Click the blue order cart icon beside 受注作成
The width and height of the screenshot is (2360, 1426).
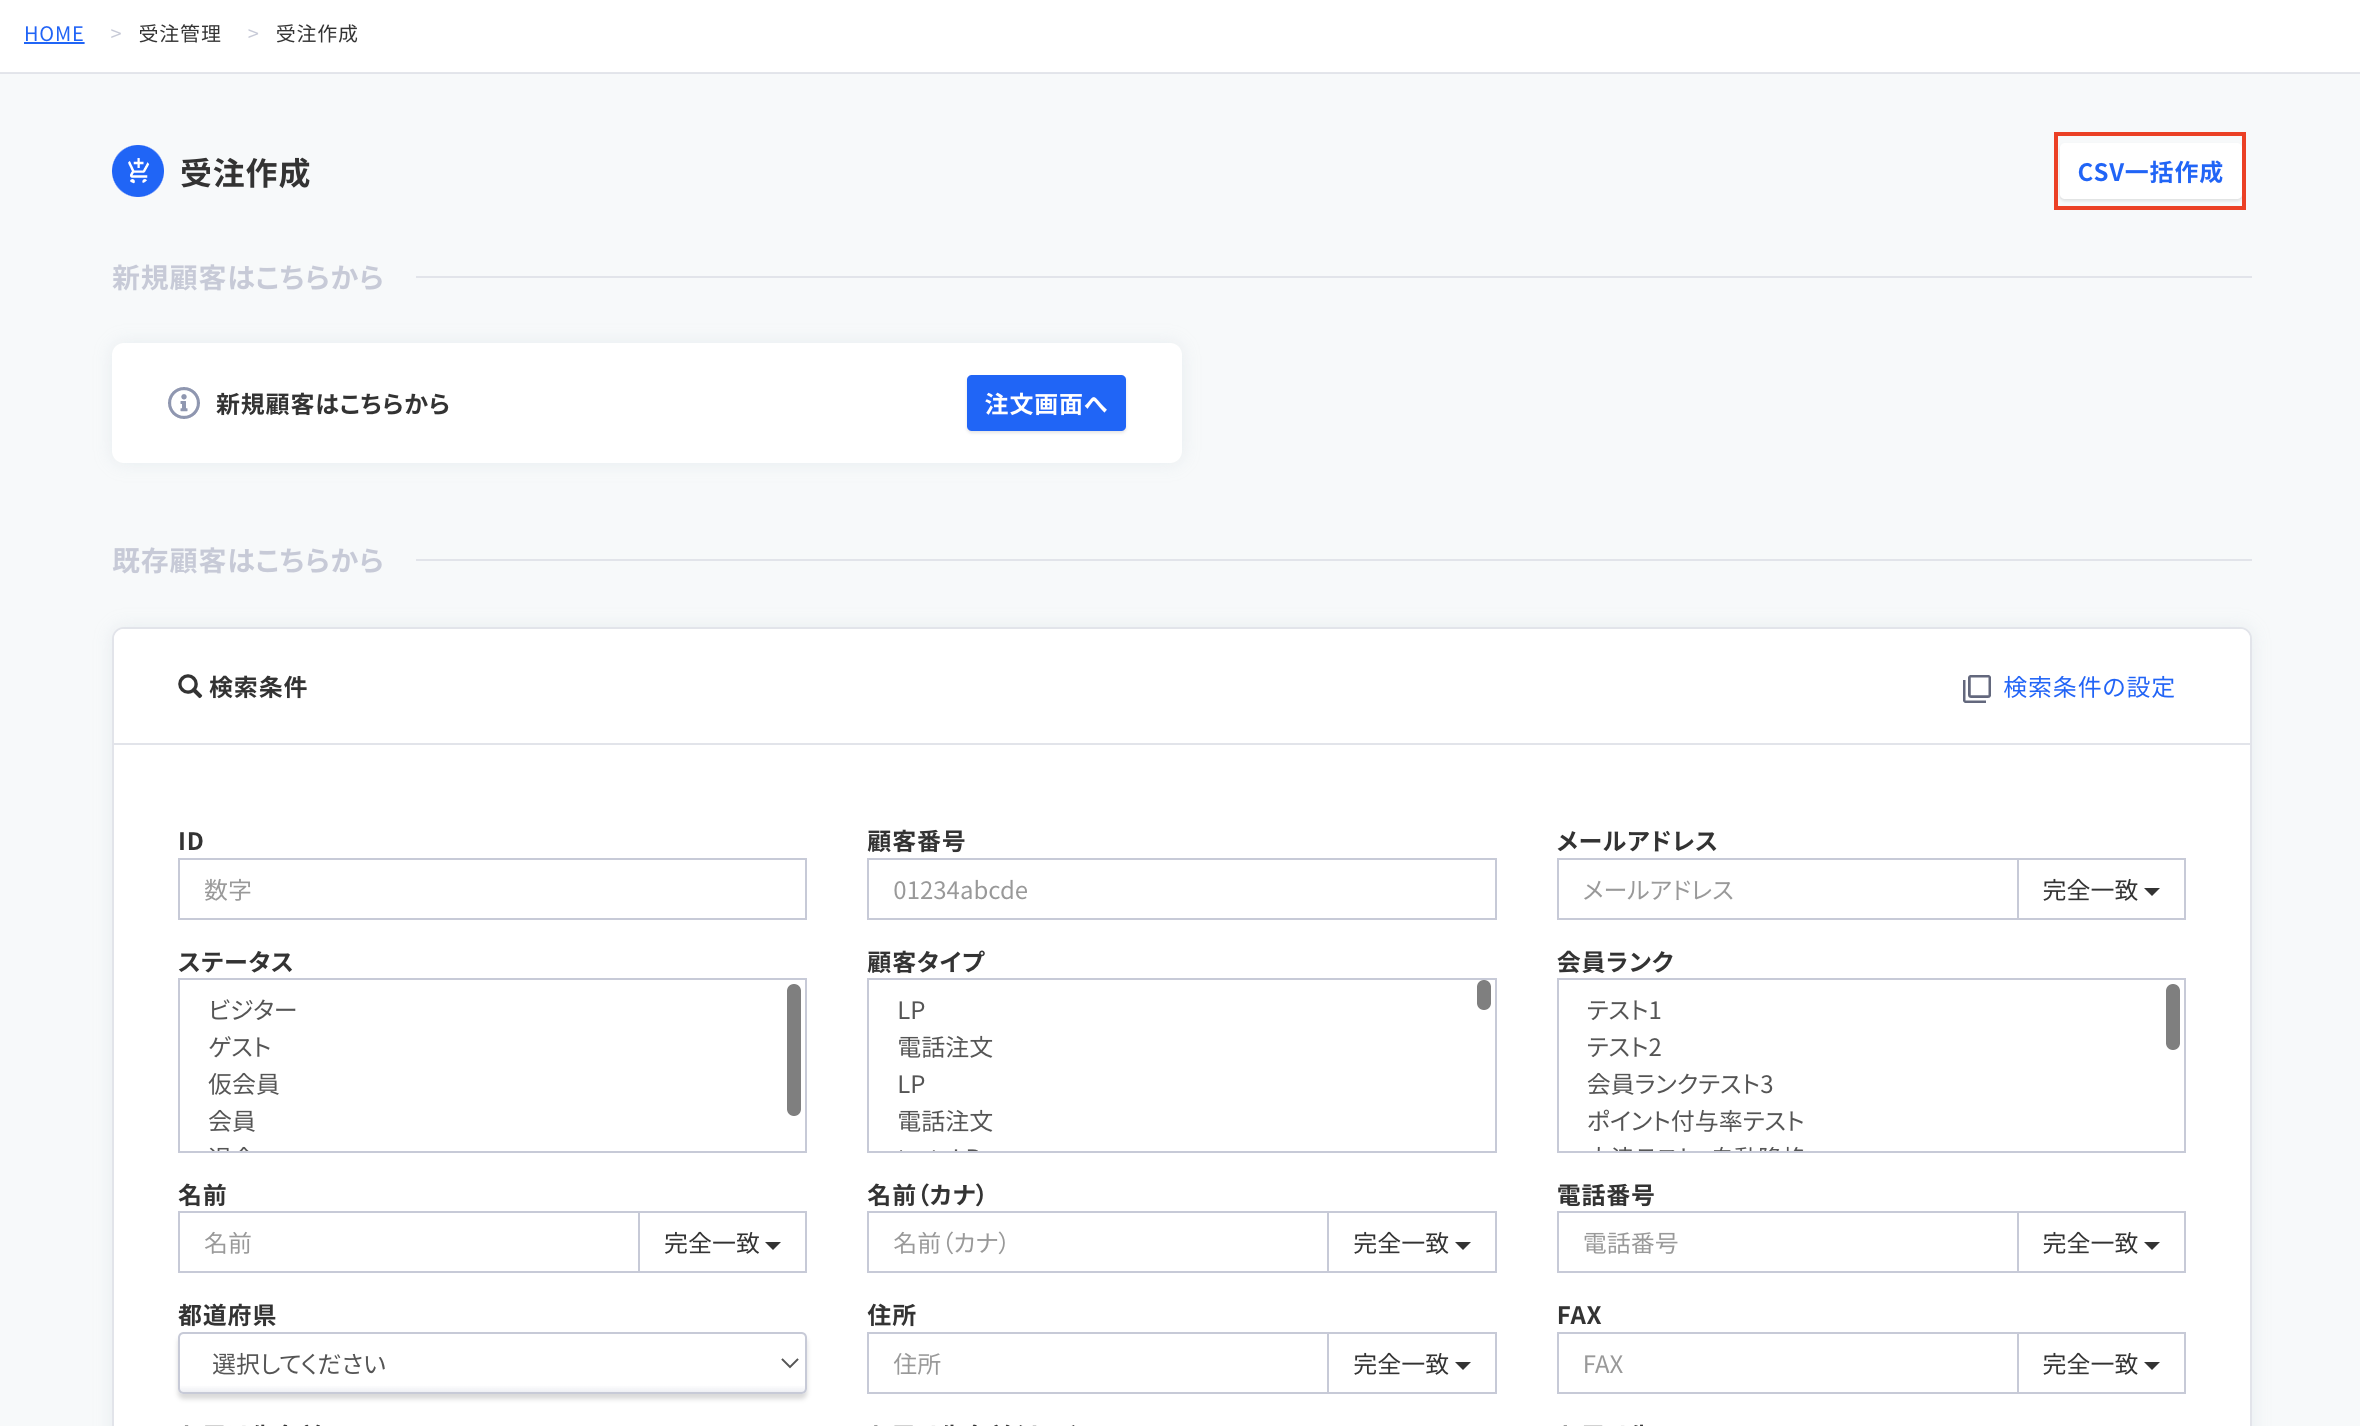pyautogui.click(x=138, y=171)
